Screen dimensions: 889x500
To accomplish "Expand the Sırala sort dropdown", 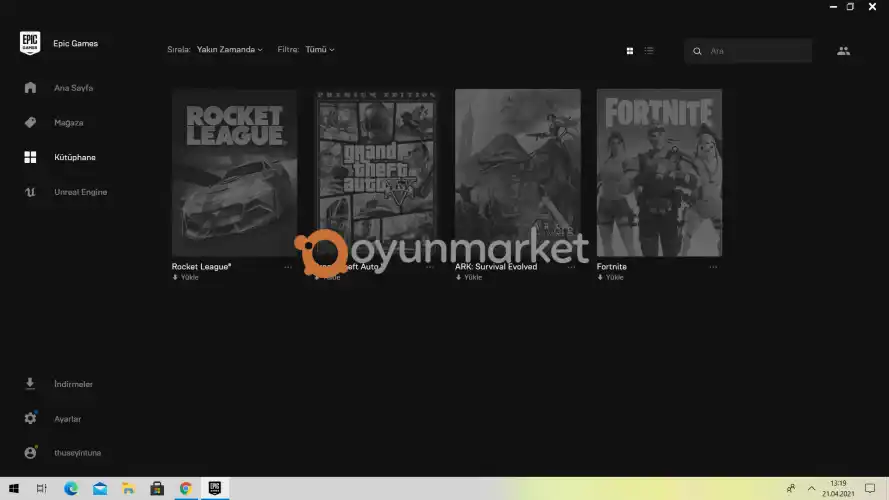I will [229, 49].
